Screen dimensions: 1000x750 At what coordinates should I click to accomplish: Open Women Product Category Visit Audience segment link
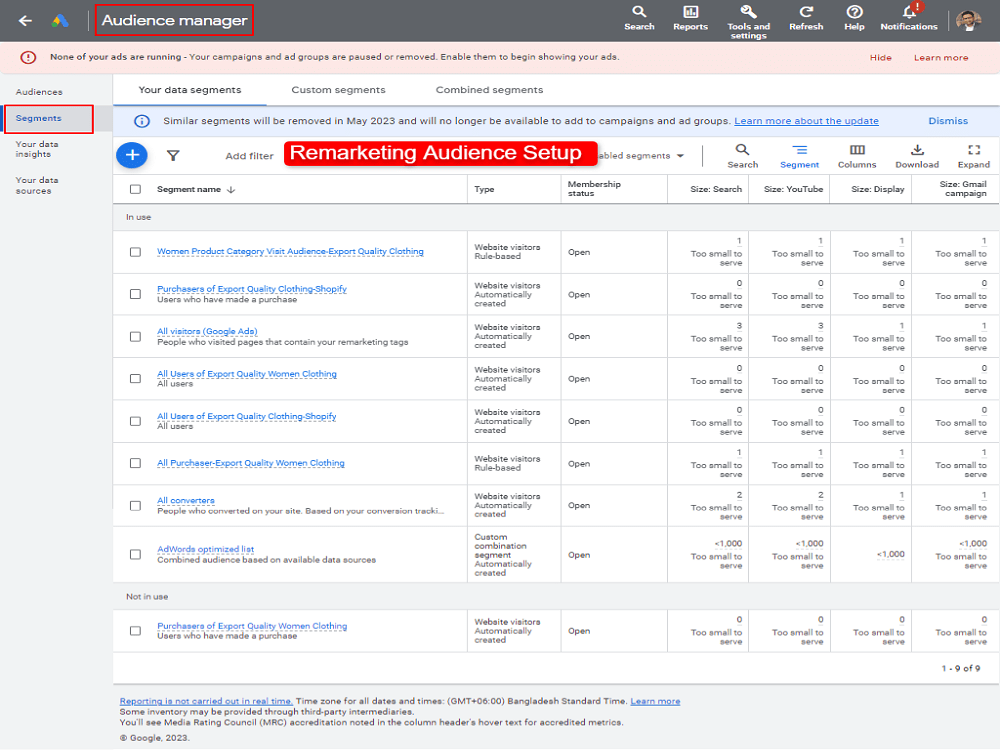290,251
